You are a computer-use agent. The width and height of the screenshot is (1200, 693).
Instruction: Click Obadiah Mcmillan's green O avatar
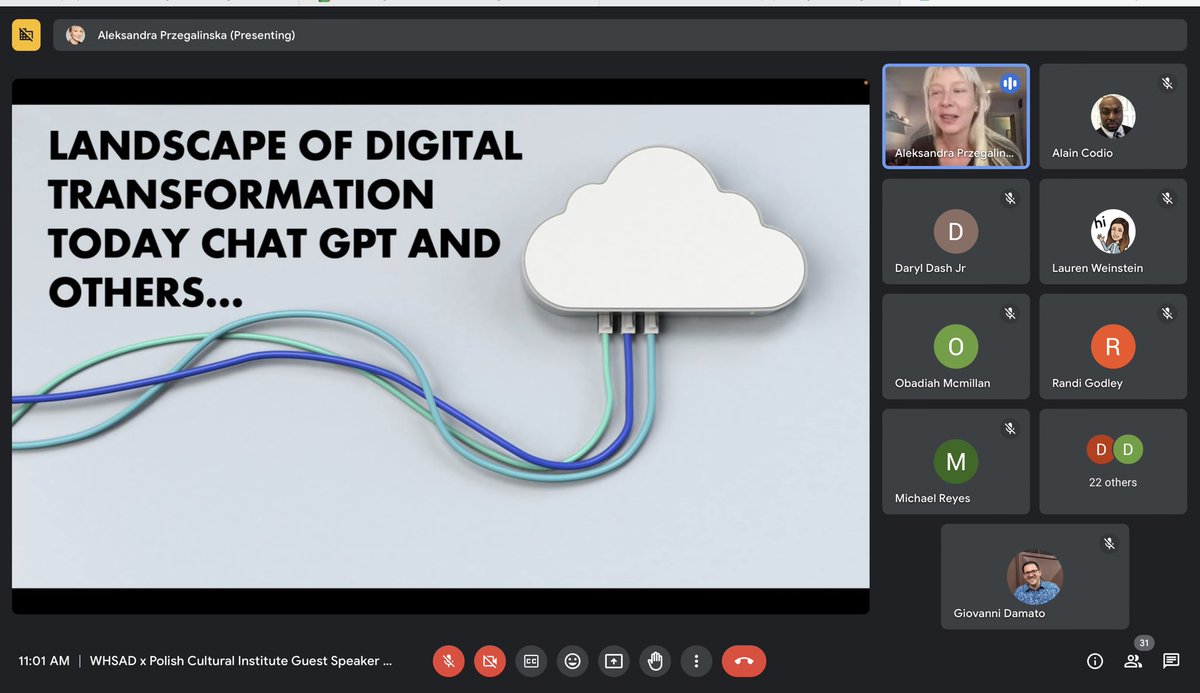(x=956, y=346)
